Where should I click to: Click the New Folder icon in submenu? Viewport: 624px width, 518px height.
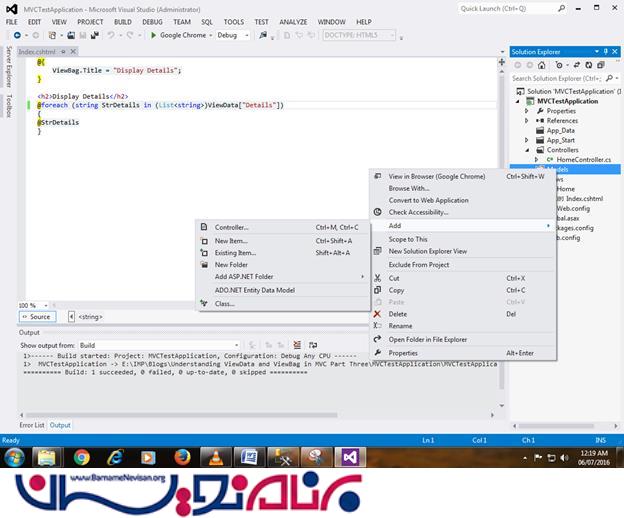(x=204, y=265)
